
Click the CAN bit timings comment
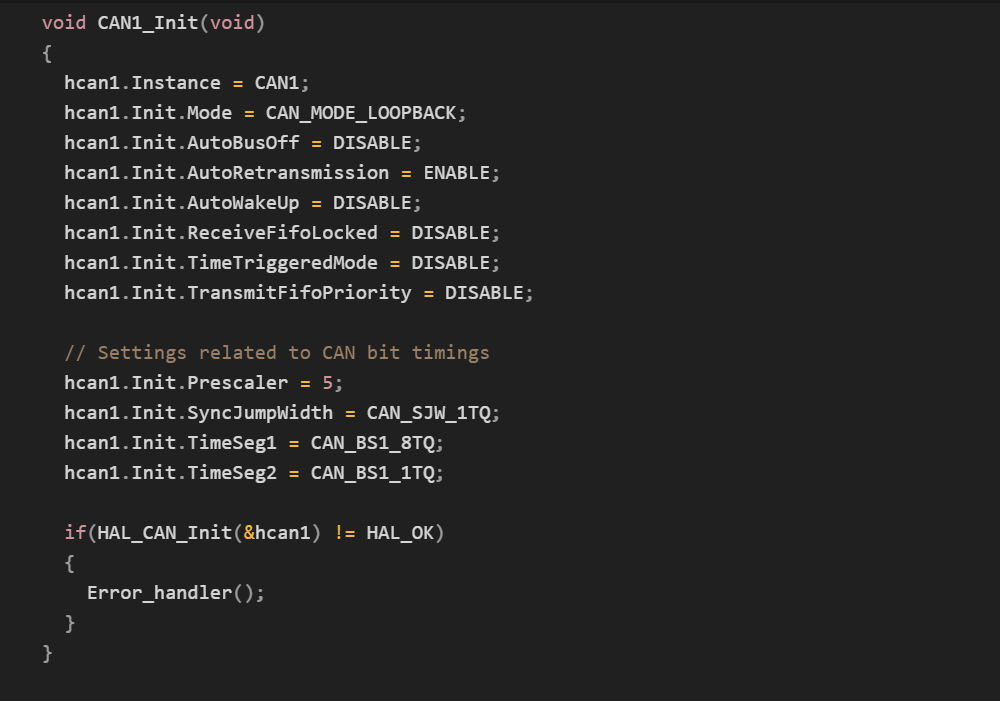277,352
